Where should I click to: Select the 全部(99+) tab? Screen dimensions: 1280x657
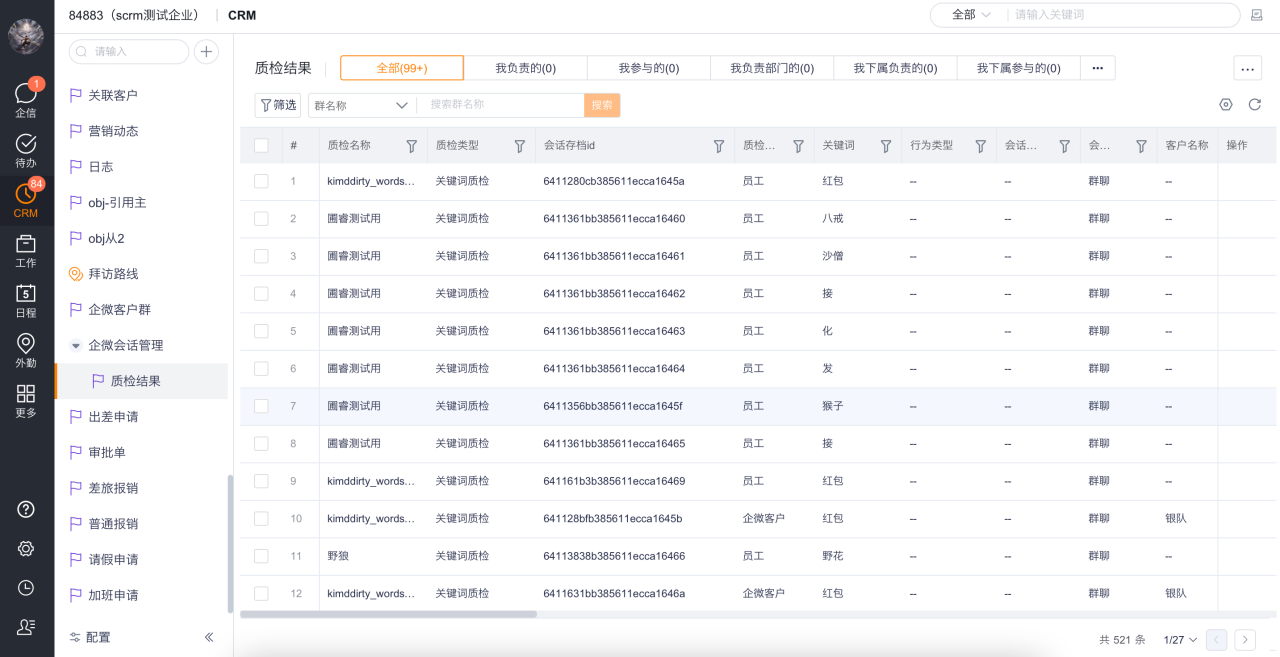tap(402, 68)
